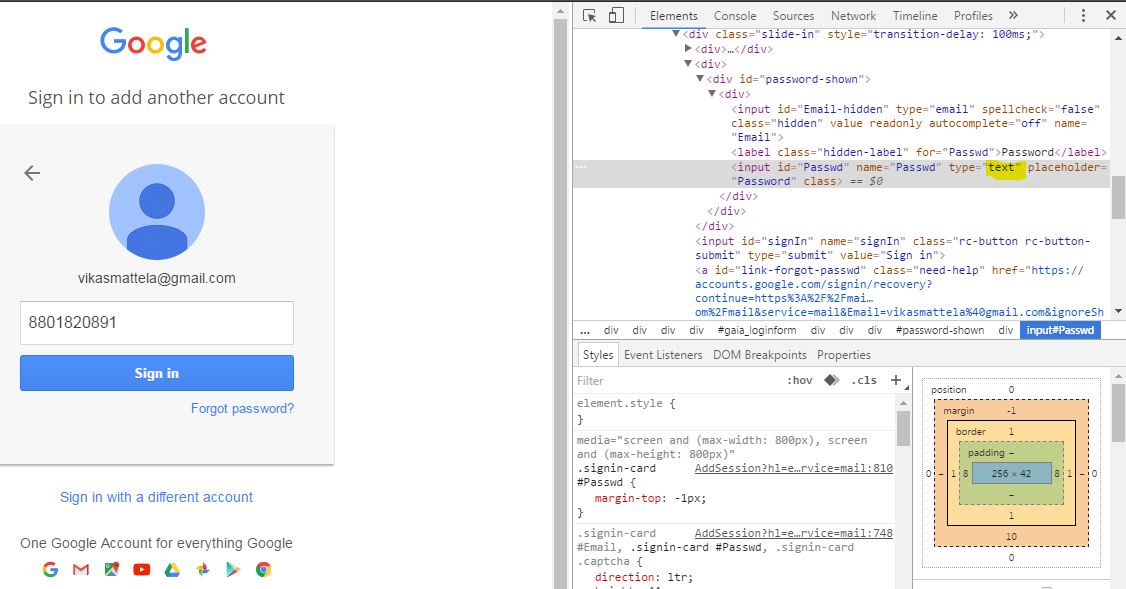Open the DOM Breakpoints sub-tab
1126x589 pixels.
click(760, 355)
